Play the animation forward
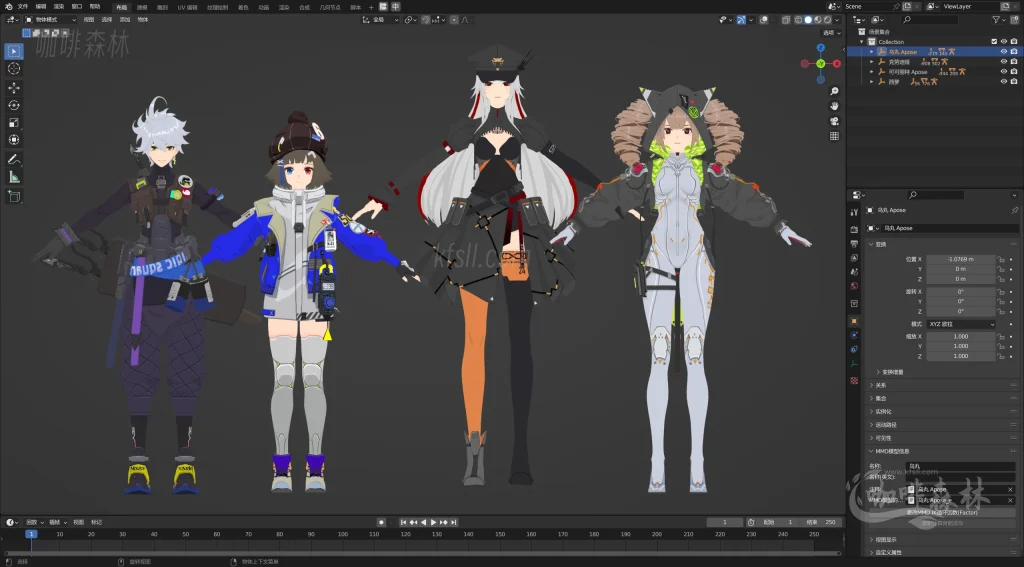The image size is (1024, 567). (433, 523)
